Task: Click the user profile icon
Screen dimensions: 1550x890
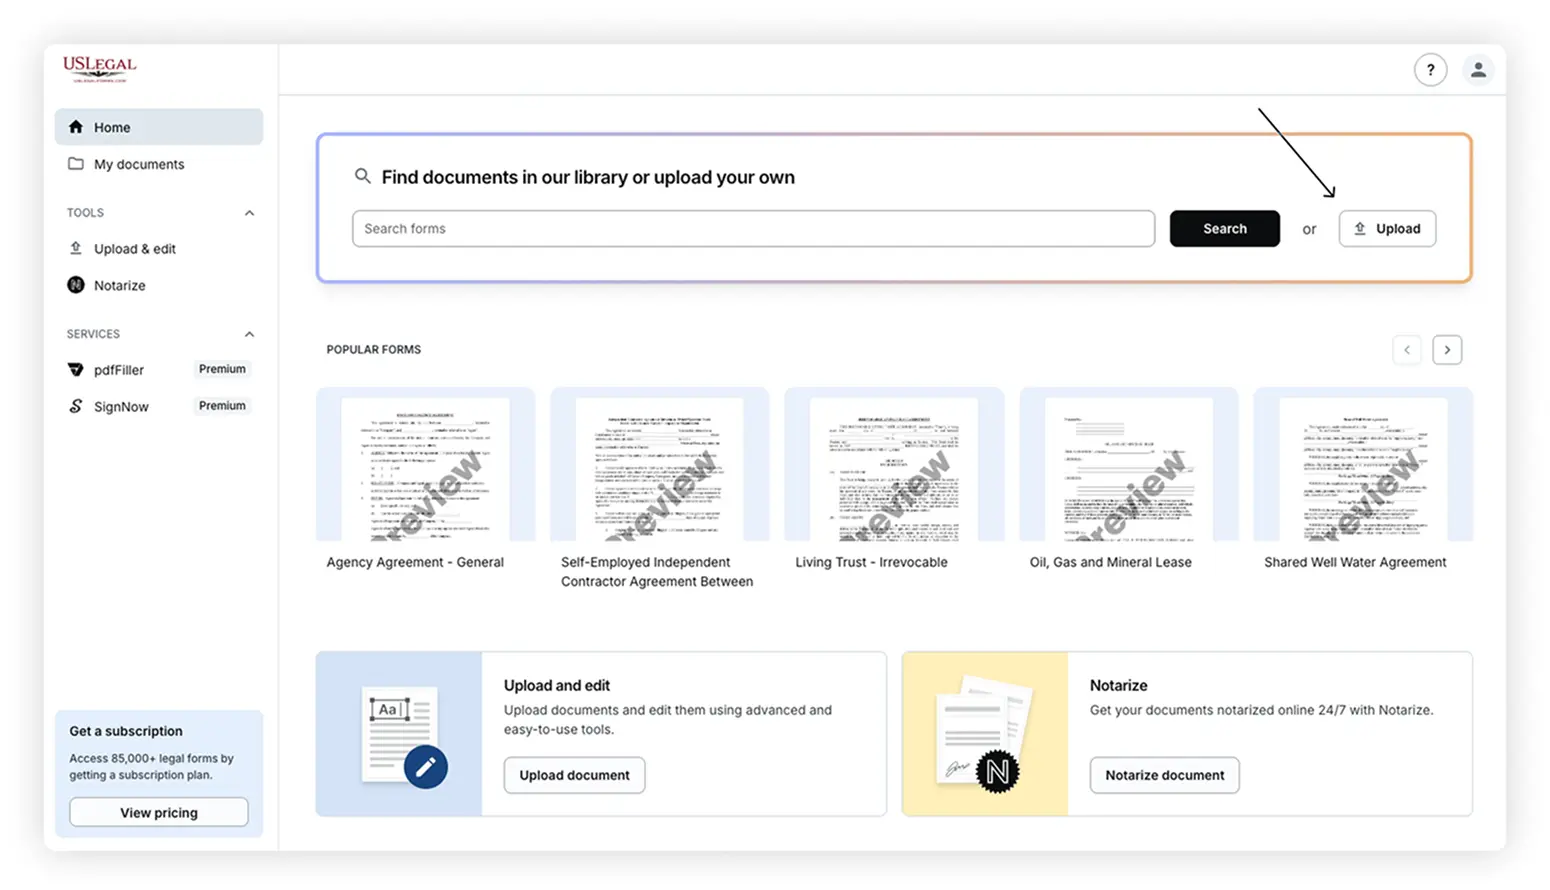Action: click(1479, 70)
